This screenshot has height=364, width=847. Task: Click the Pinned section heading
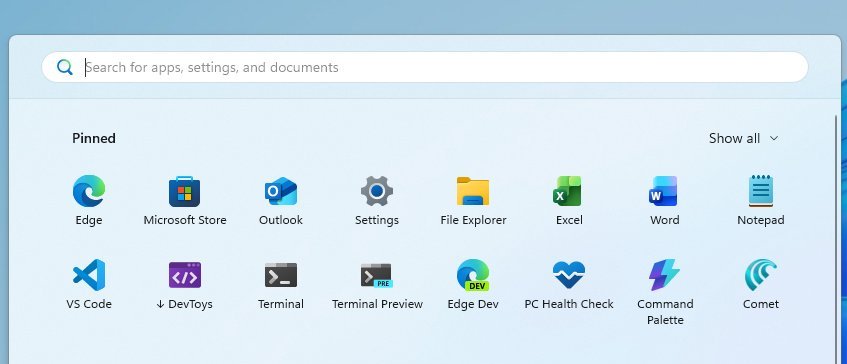click(94, 138)
